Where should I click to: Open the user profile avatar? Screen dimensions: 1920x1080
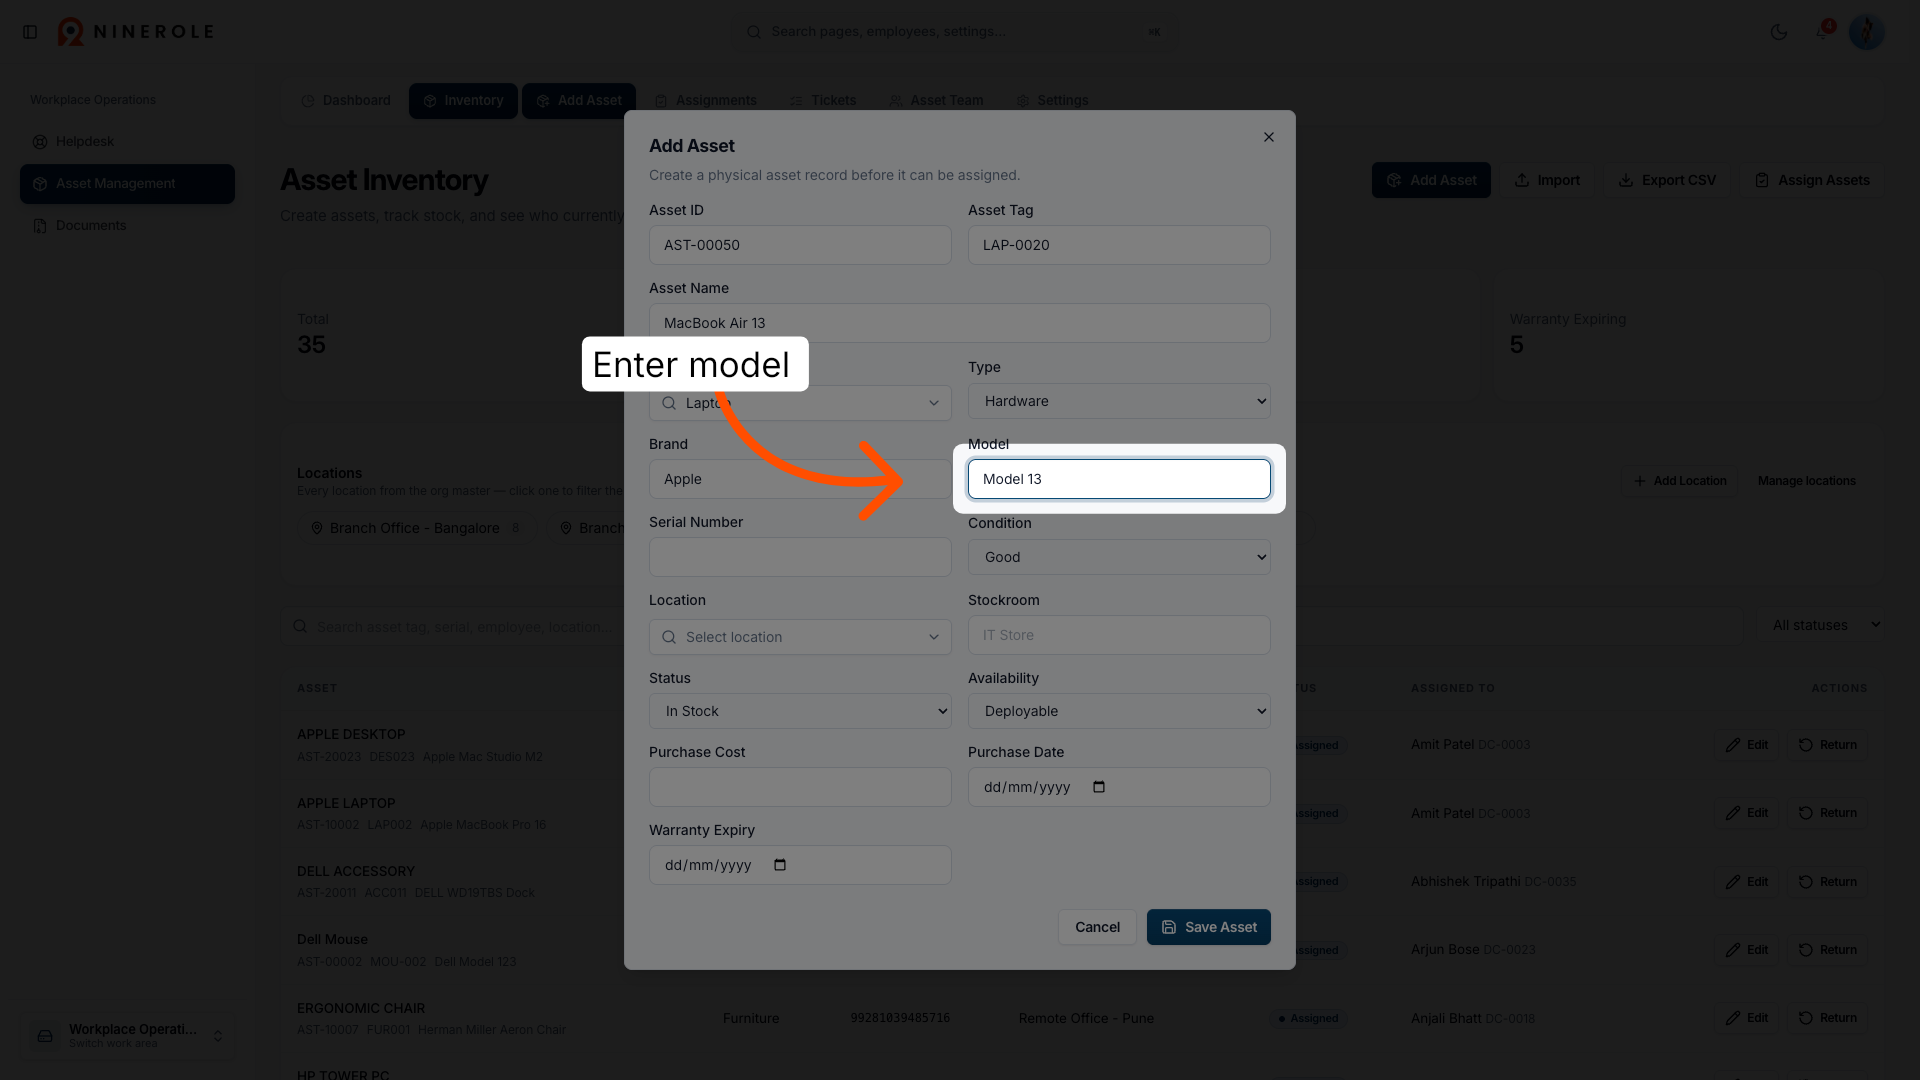coord(1866,32)
